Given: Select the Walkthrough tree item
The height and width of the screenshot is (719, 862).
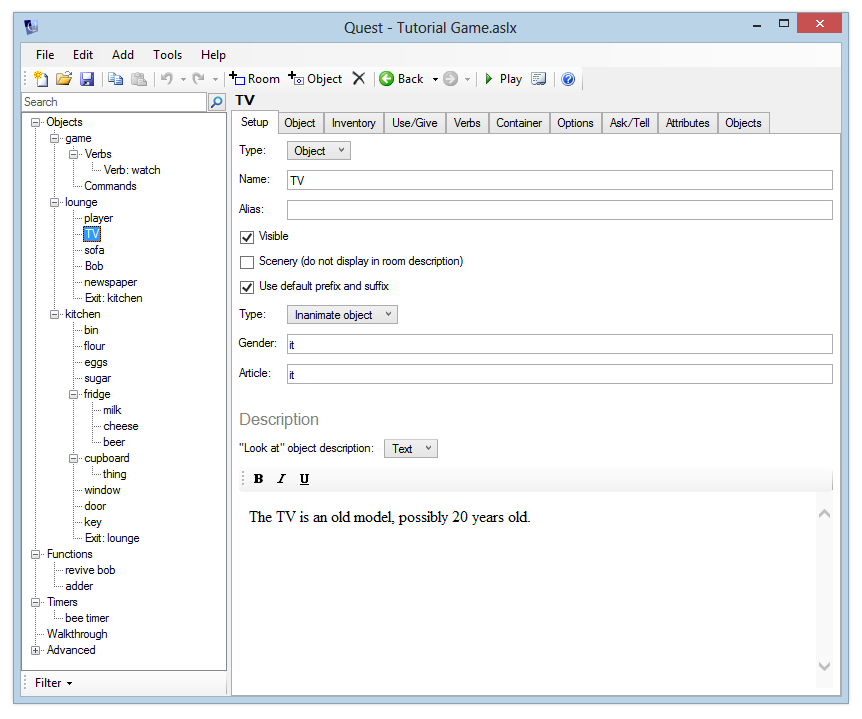Looking at the screenshot, I should coord(77,634).
